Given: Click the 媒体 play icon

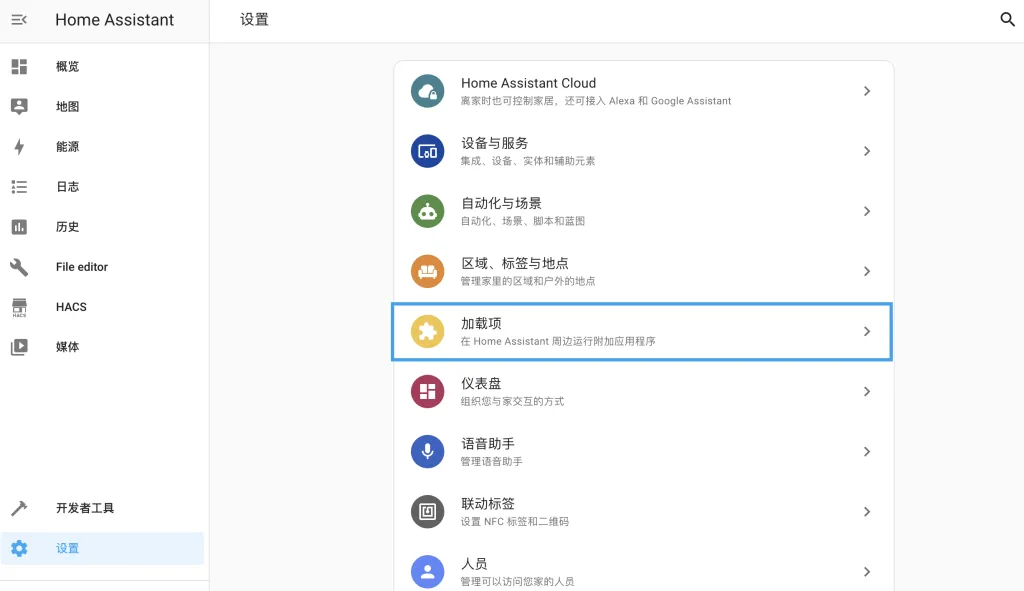Looking at the screenshot, I should [x=20, y=347].
